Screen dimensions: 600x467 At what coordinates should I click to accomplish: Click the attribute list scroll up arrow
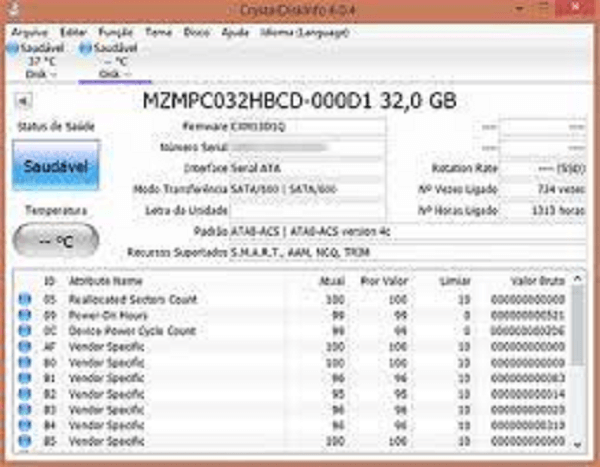pos(578,279)
